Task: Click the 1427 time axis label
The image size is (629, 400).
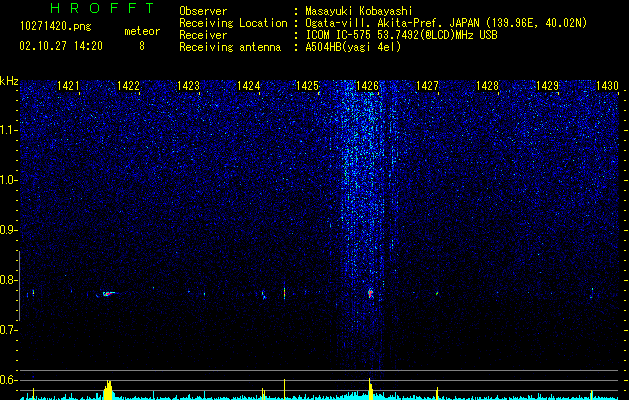Action: click(x=427, y=86)
